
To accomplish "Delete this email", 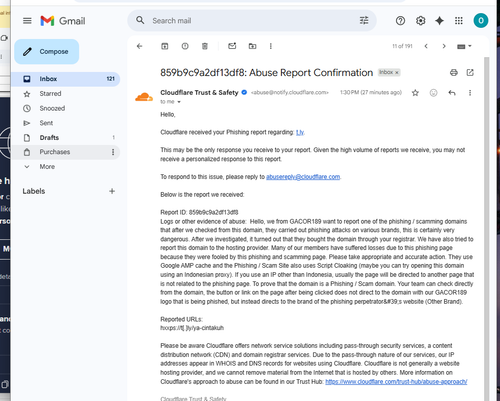I will [x=205, y=46].
